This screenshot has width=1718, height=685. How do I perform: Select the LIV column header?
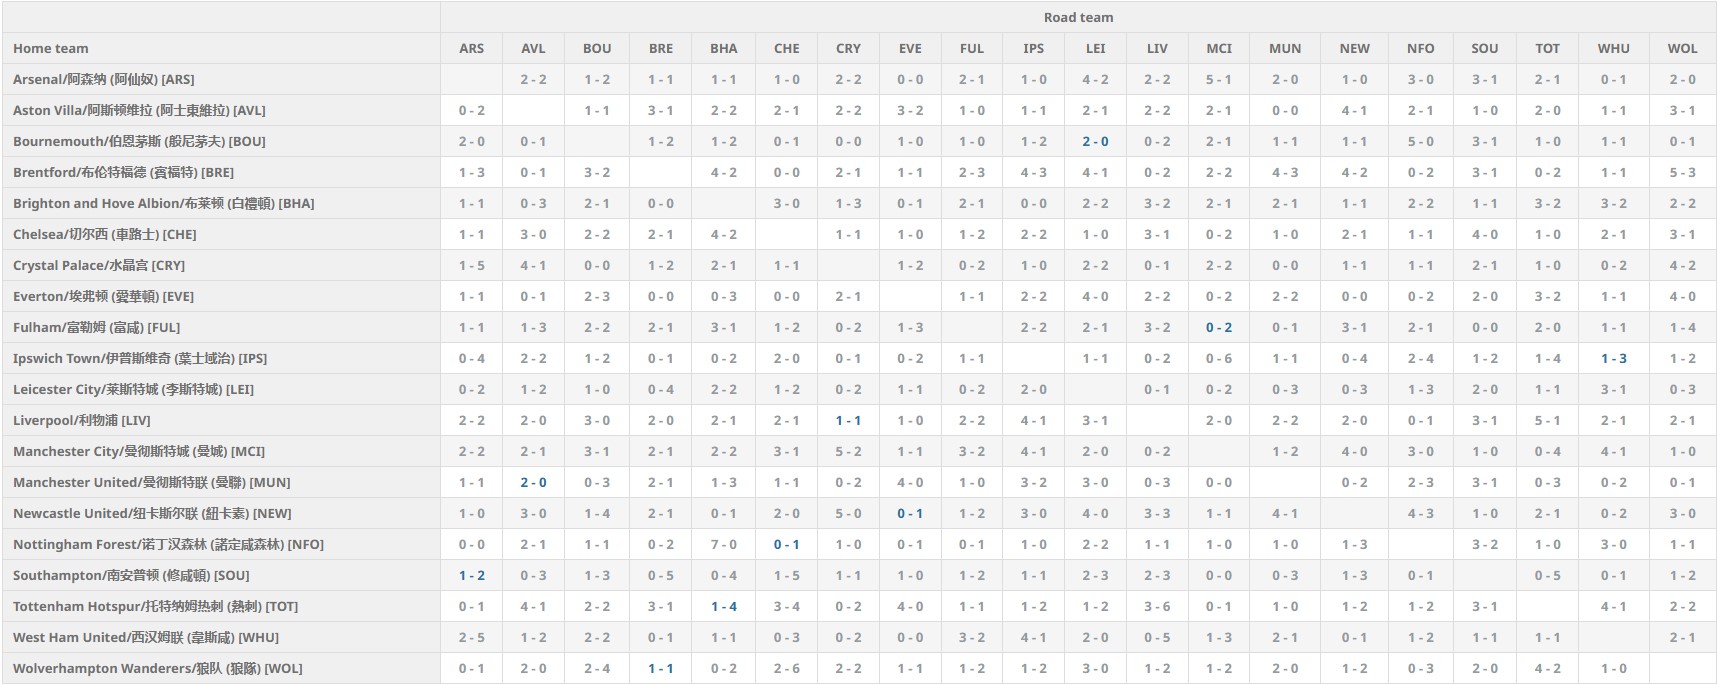(1157, 48)
